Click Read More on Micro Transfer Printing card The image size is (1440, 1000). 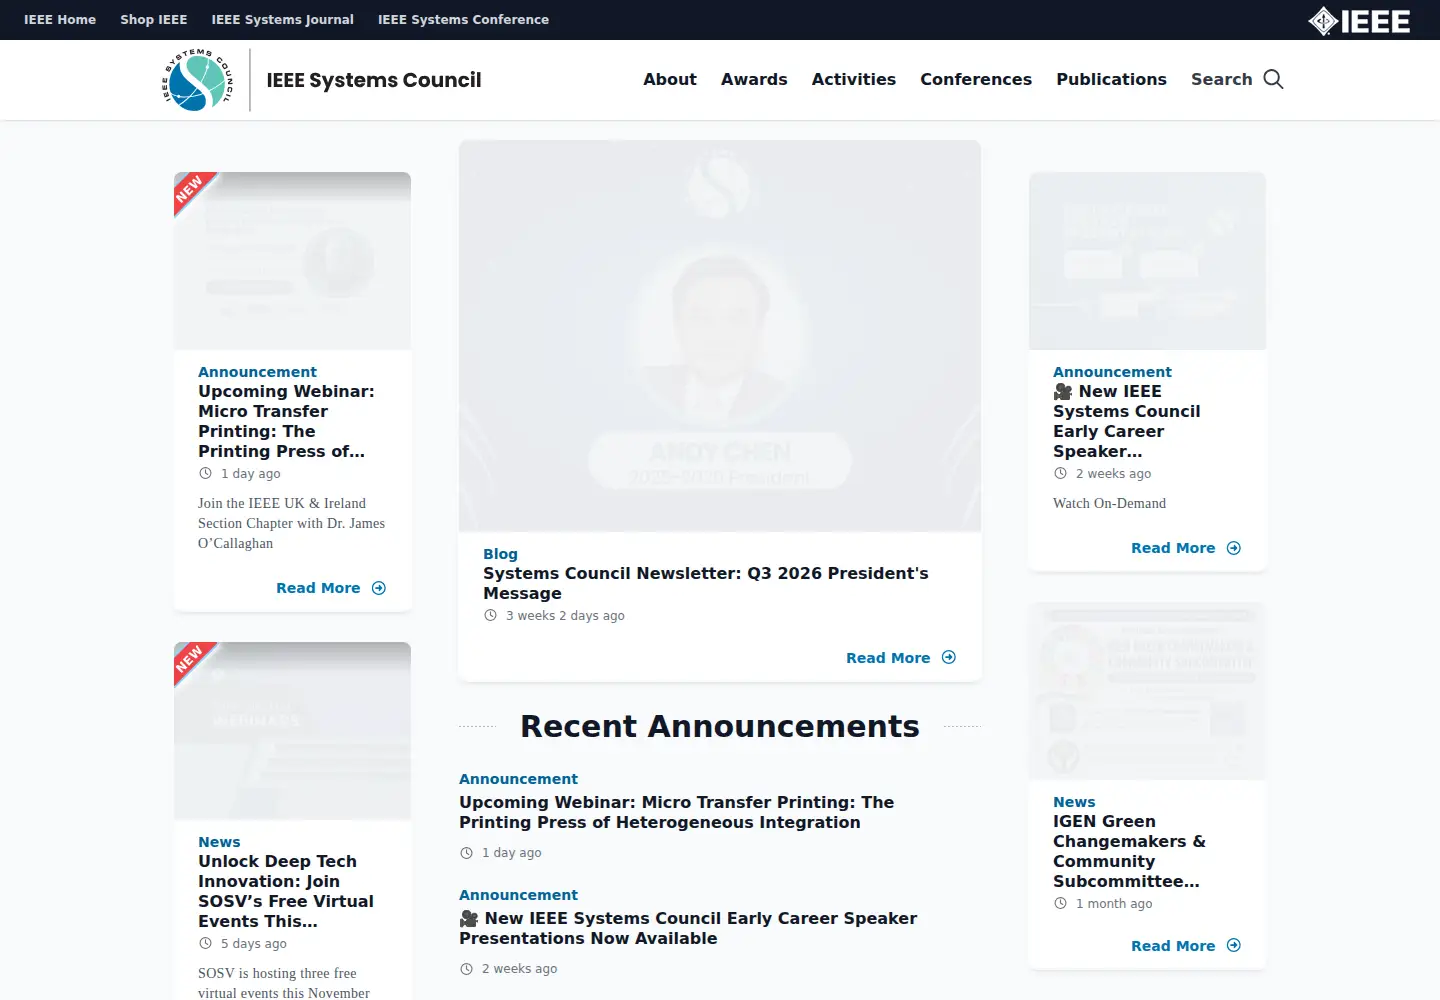click(x=331, y=588)
